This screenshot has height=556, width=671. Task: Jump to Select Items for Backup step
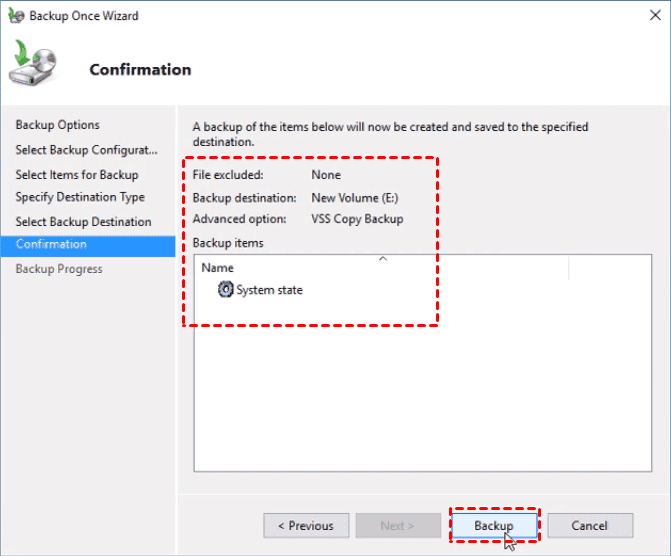(x=76, y=174)
